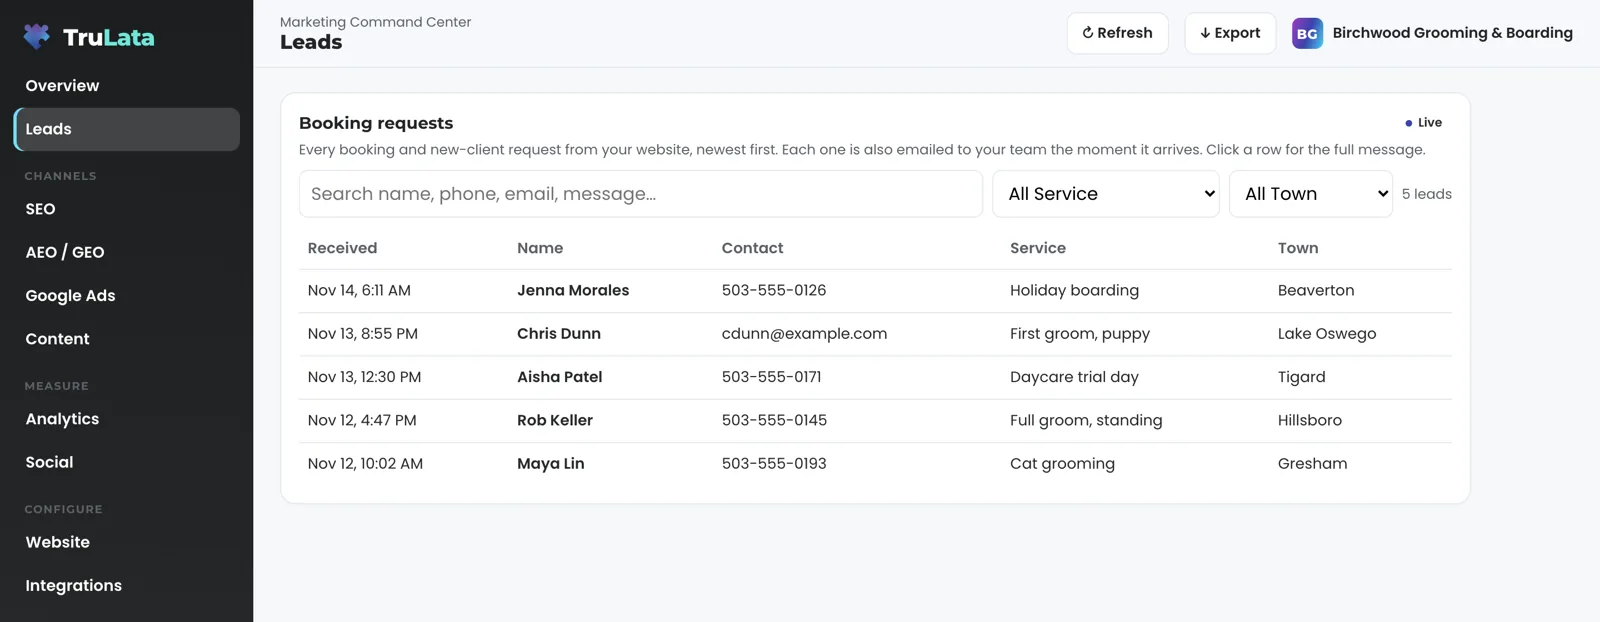Open Jenna Morales booking request row
Image resolution: width=1600 pixels, height=622 pixels.
pyautogui.click(x=875, y=291)
